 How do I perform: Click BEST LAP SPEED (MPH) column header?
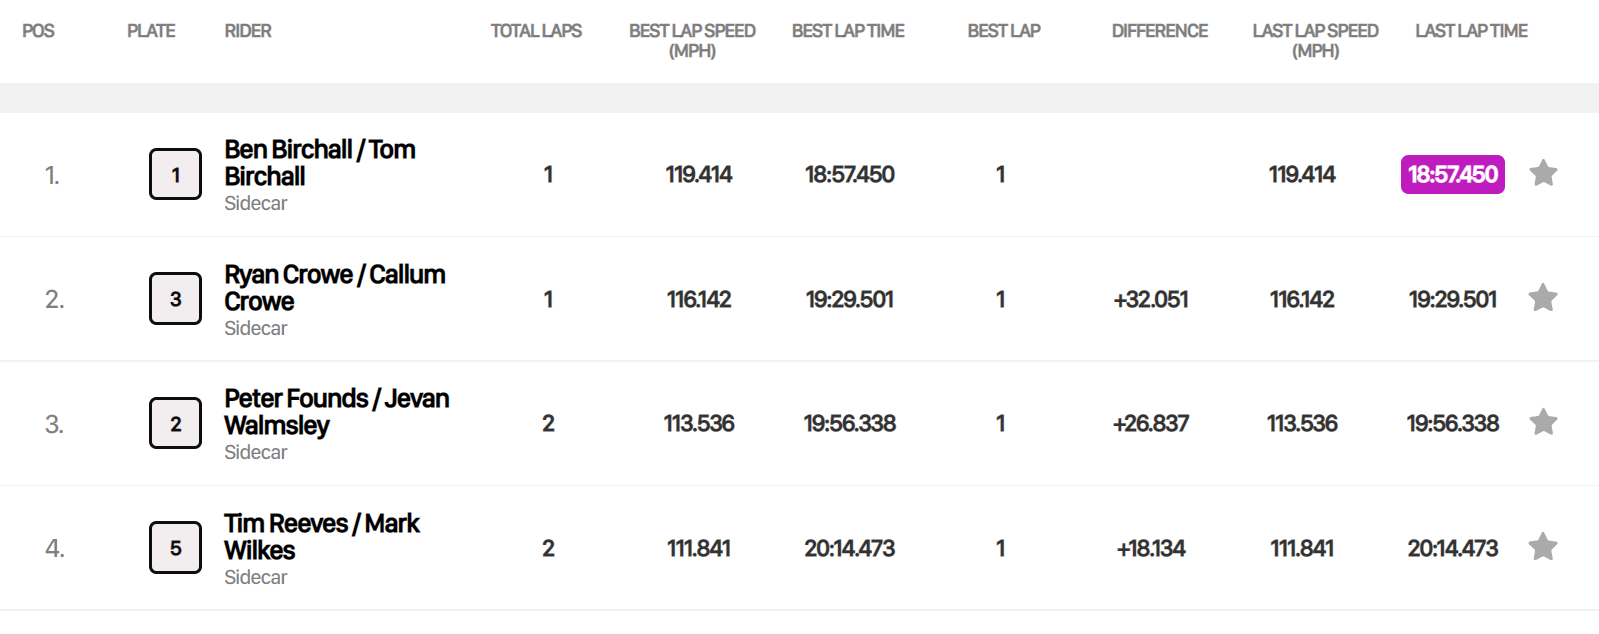(x=692, y=40)
